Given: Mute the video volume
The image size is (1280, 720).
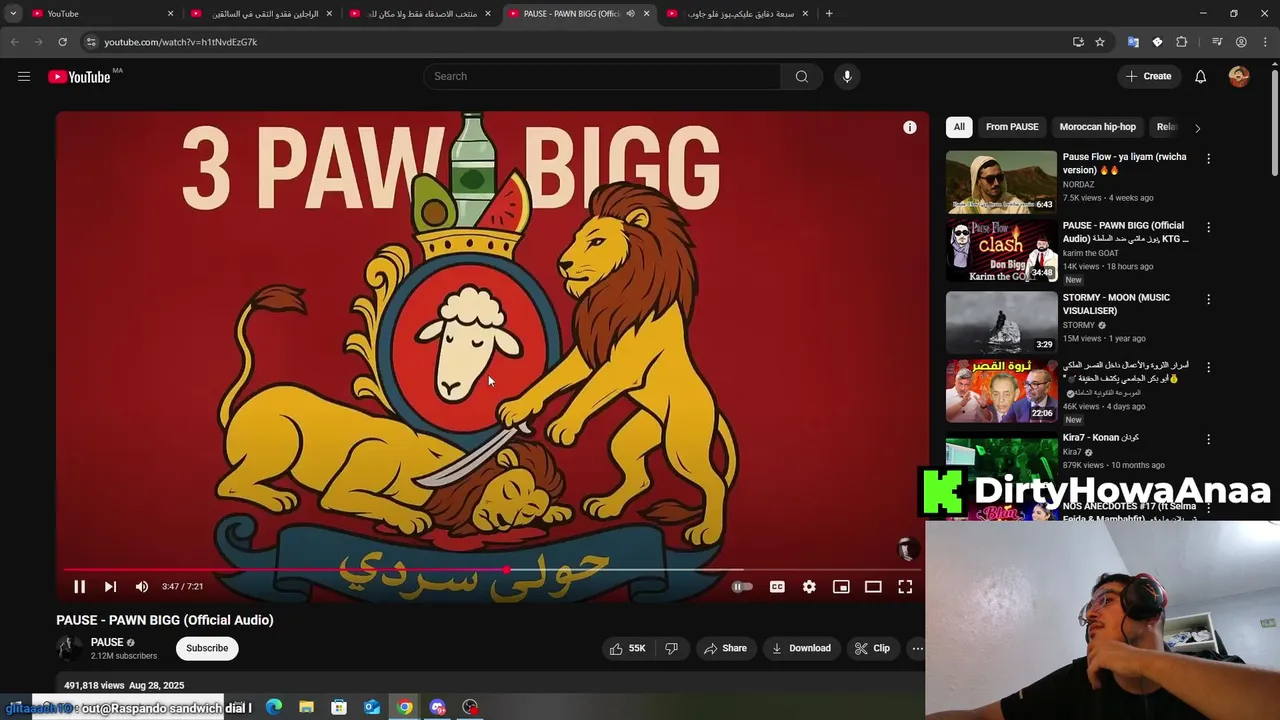Looking at the screenshot, I should [x=142, y=587].
